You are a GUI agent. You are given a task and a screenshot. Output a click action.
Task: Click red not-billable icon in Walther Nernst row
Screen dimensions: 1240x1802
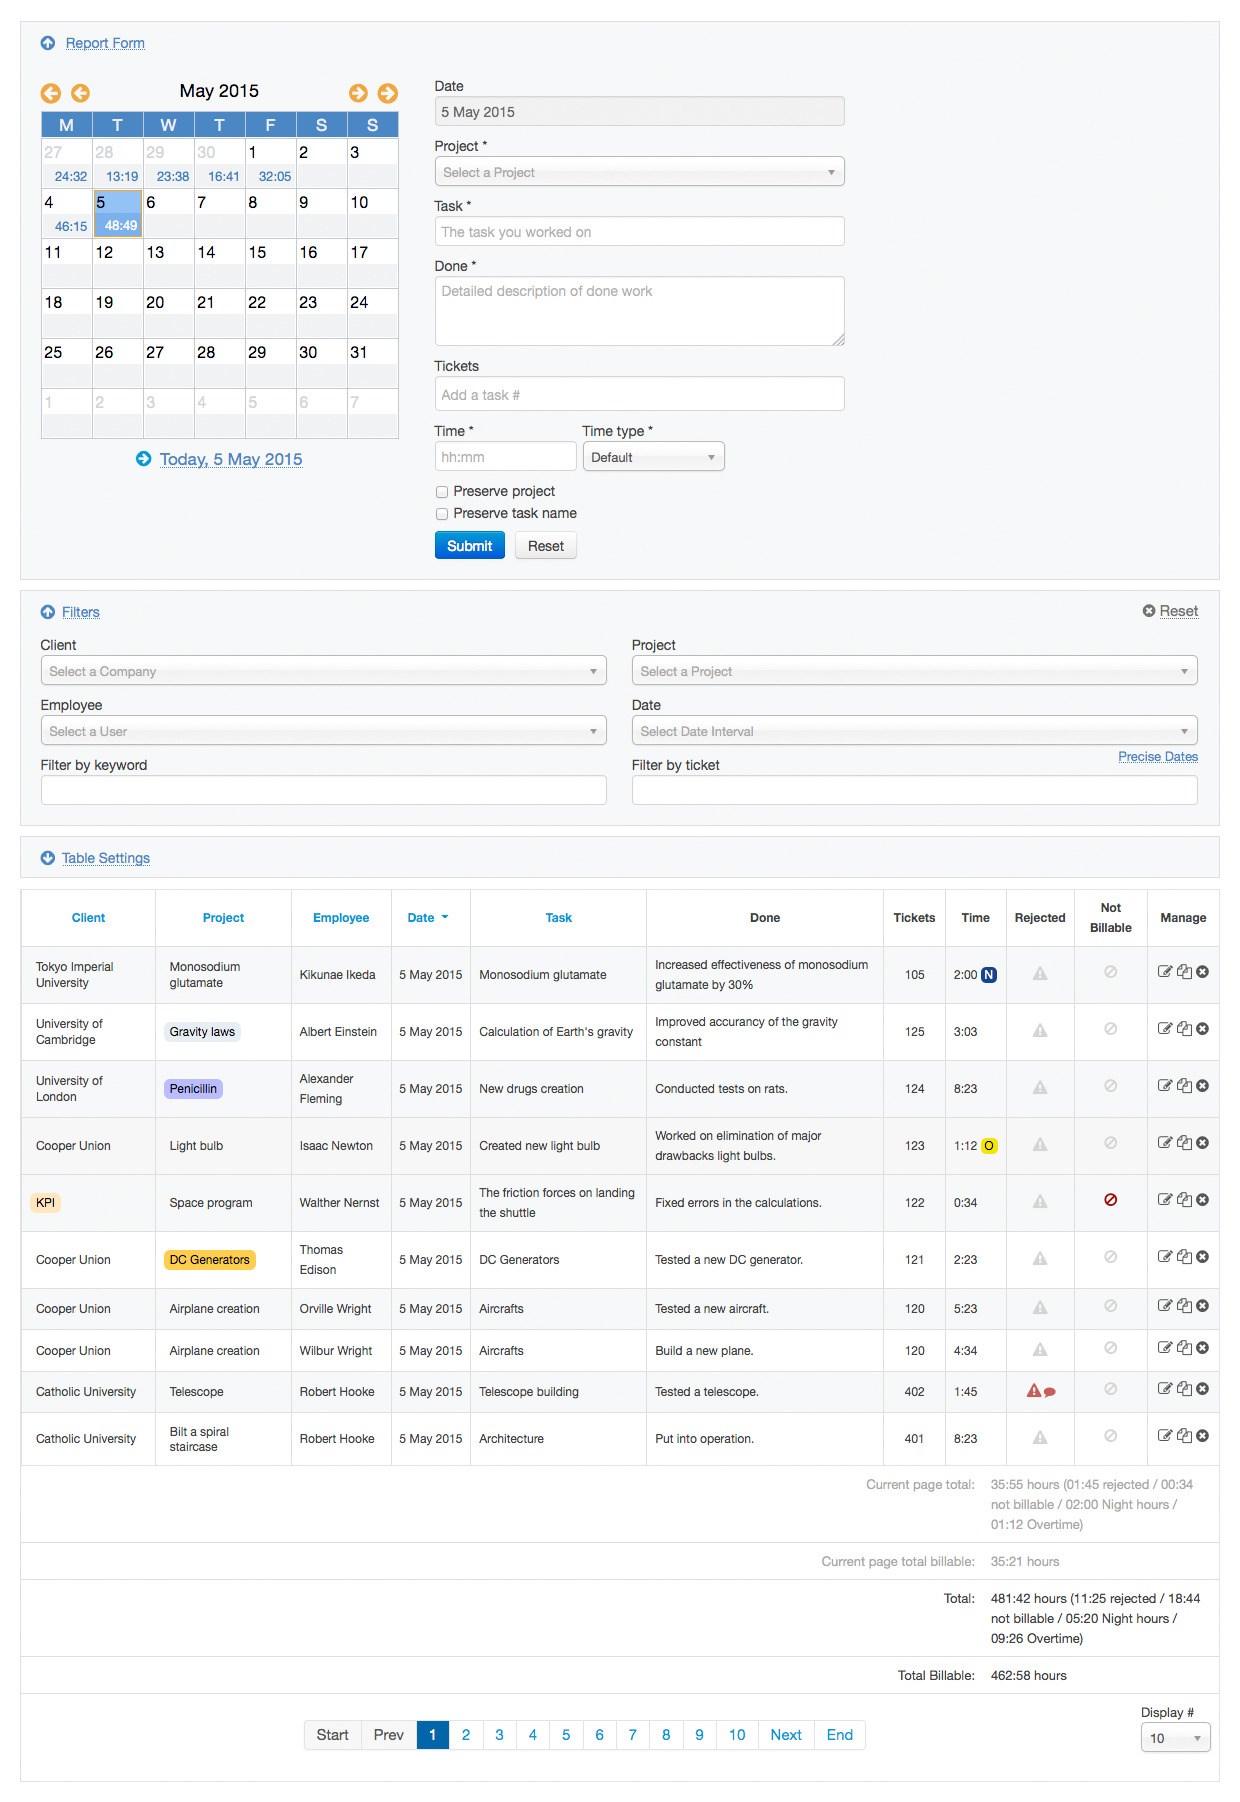pyautogui.click(x=1110, y=1200)
